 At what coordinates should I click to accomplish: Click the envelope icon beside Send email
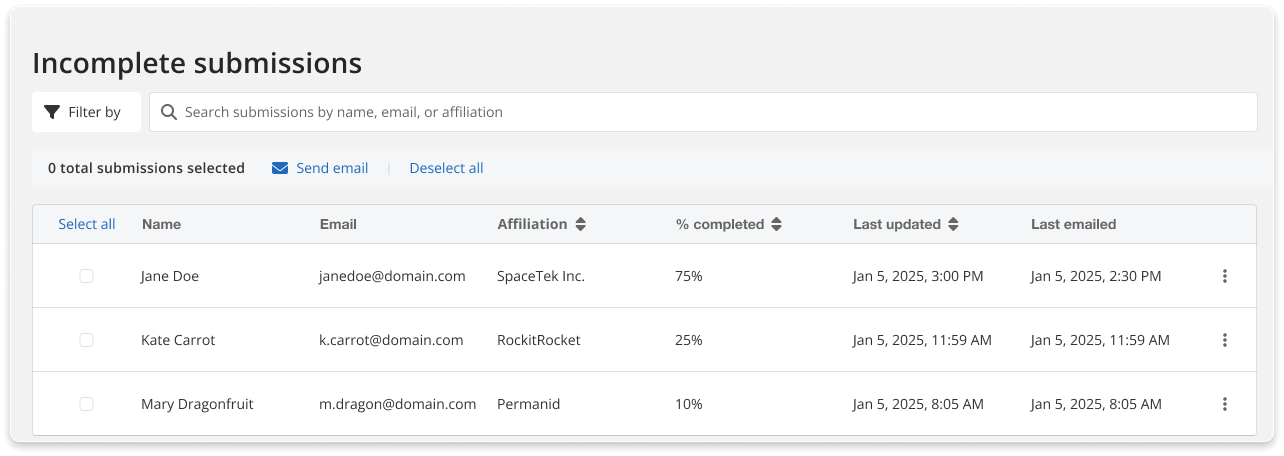(280, 168)
